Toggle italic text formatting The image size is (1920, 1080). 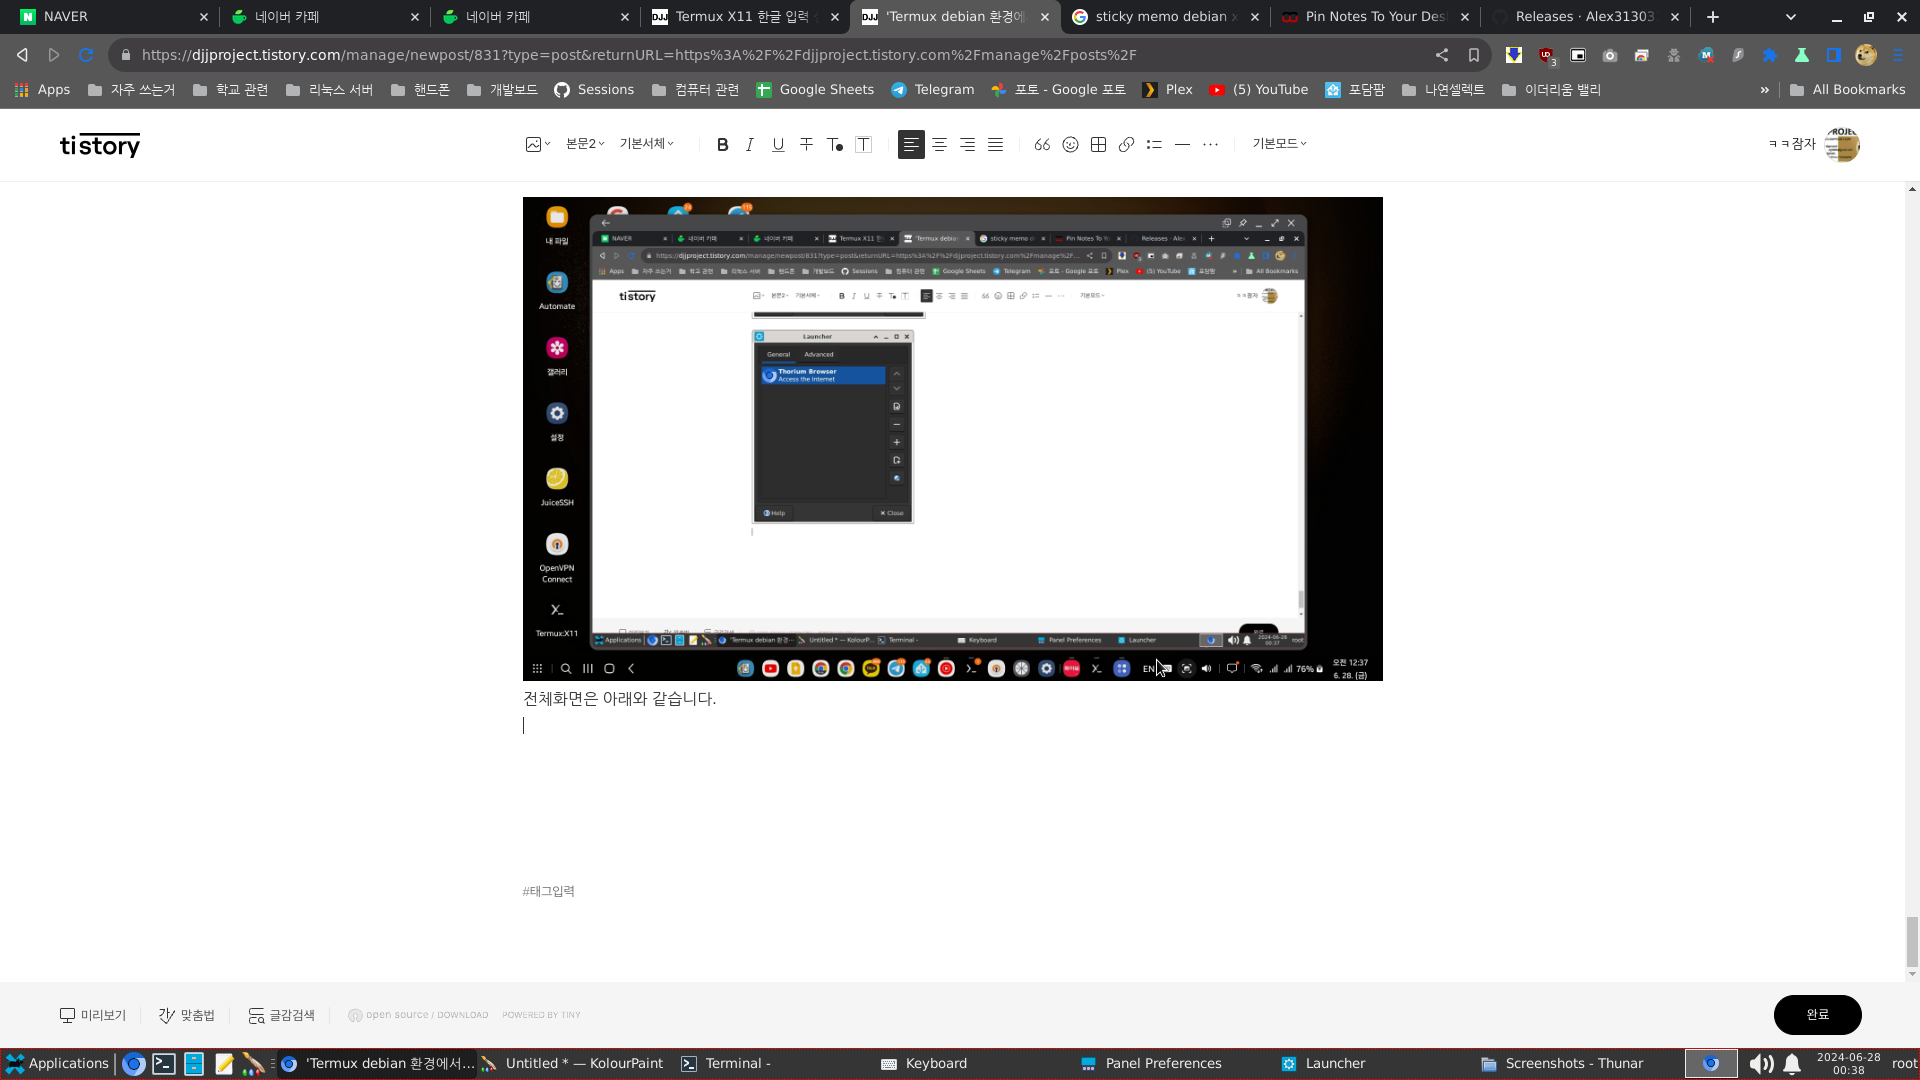[750, 145]
